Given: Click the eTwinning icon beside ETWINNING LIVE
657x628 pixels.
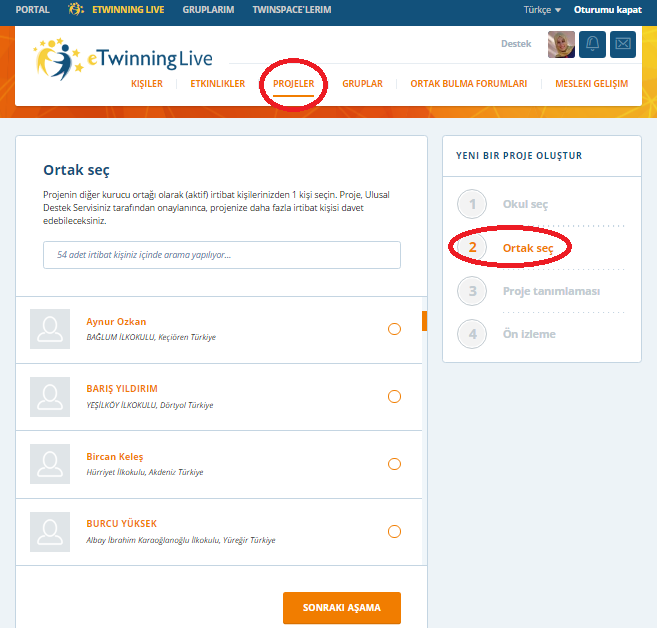Looking at the screenshot, I should point(75,9).
